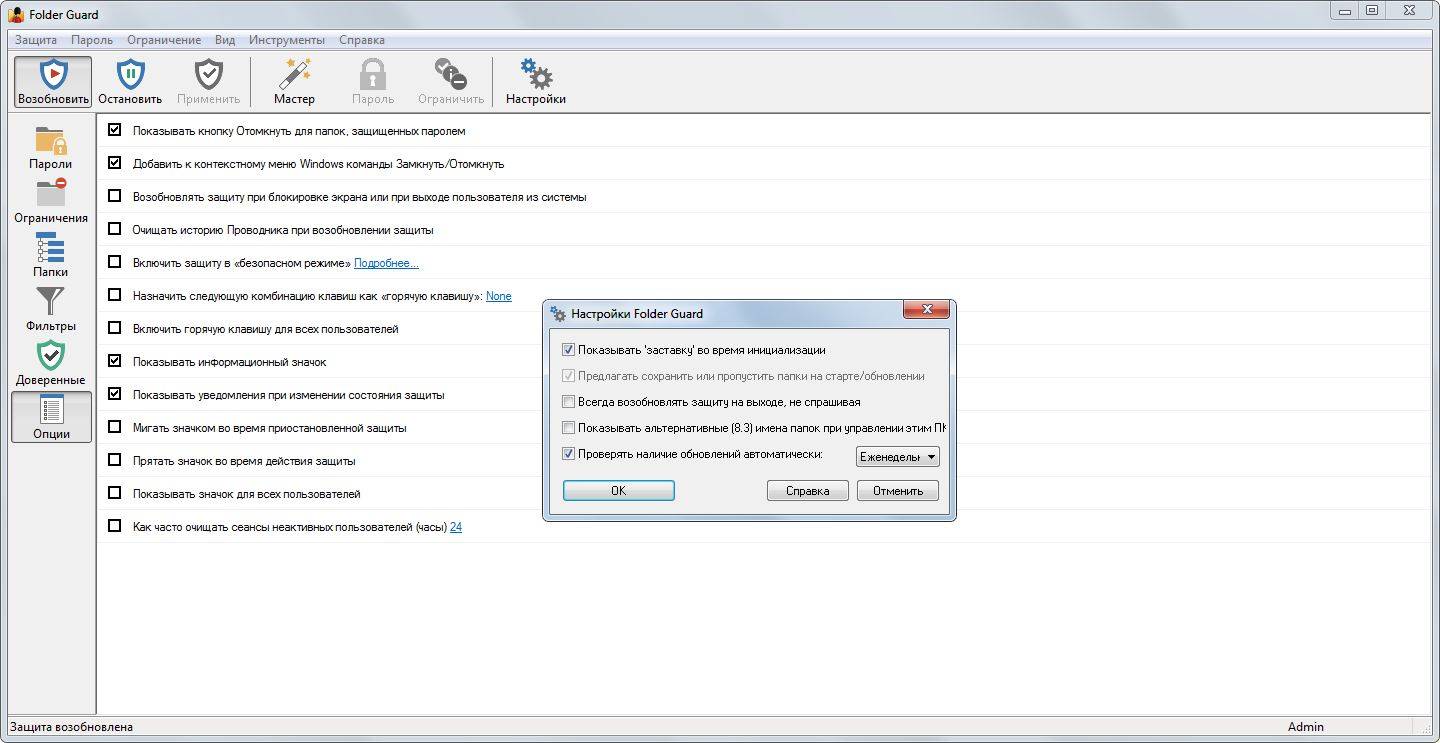Click the Ограничить toolbar icon

coord(450,74)
